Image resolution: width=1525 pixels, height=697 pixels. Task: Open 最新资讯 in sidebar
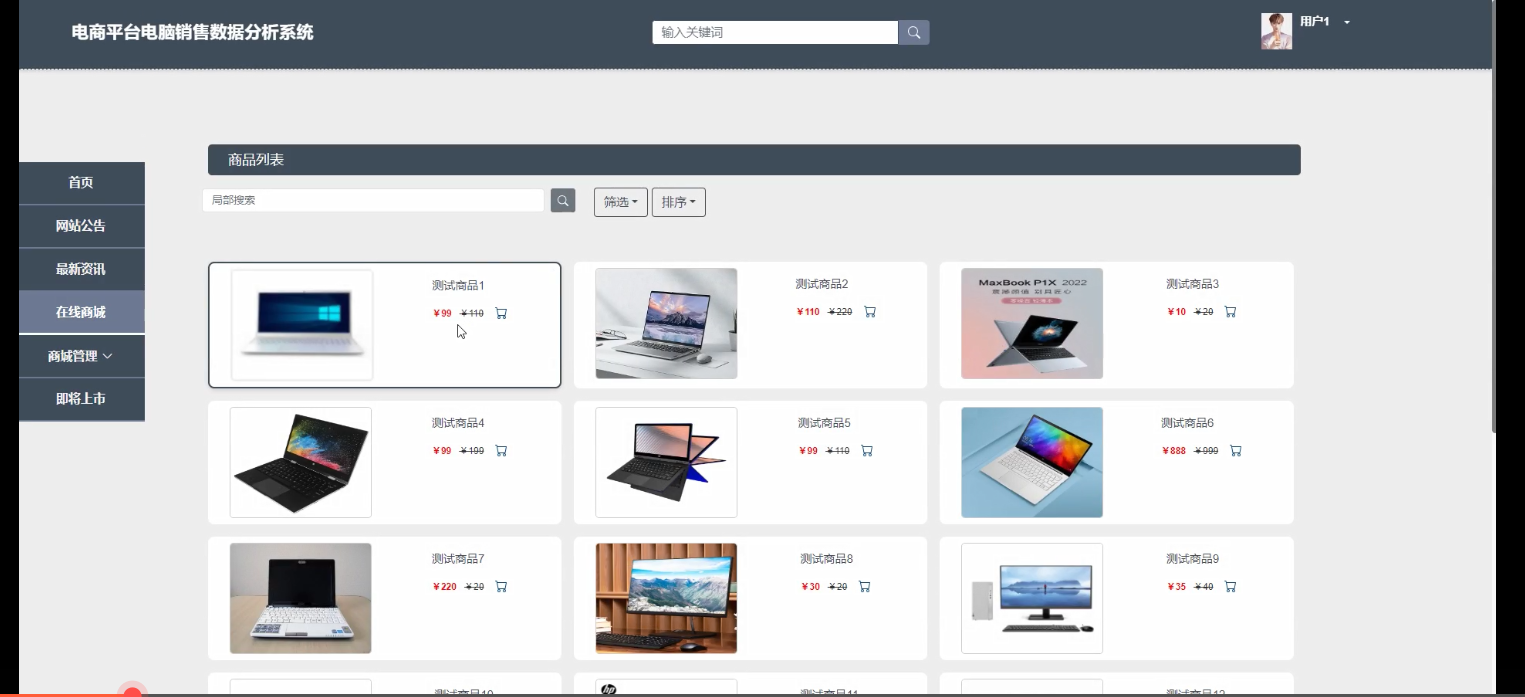click(81, 269)
